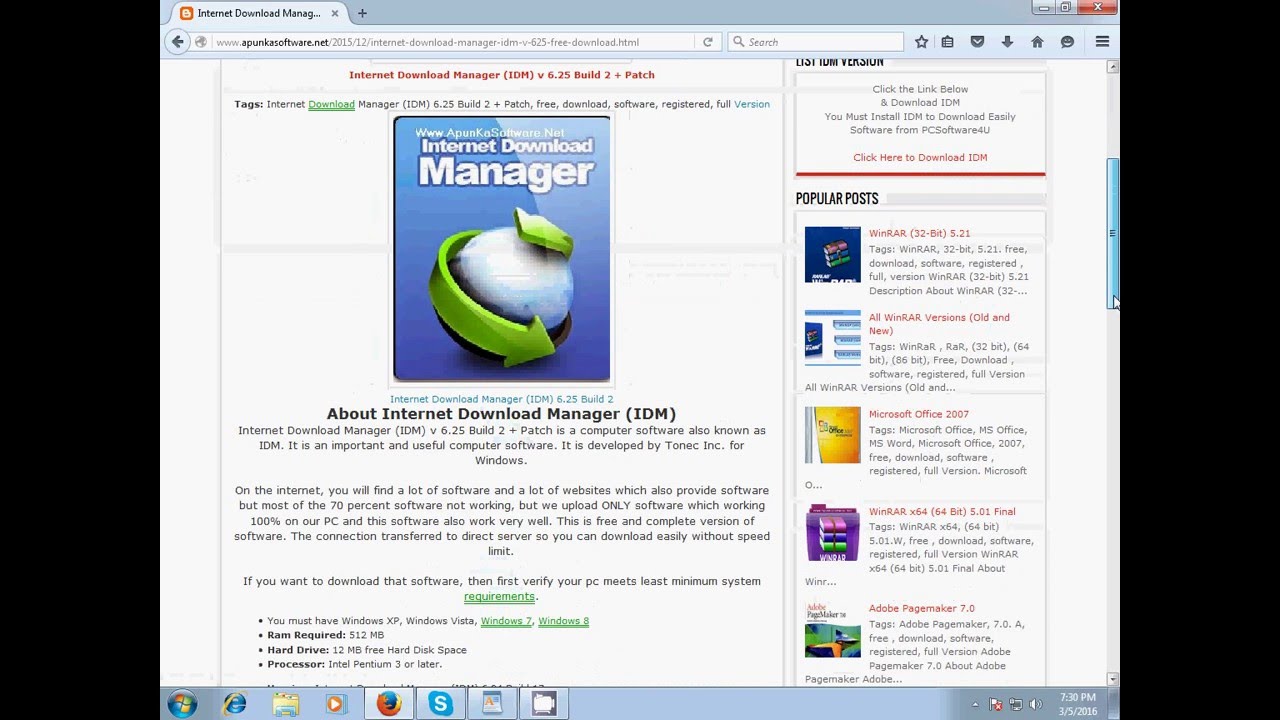Open Internet Download Manager (IDM) 6.25 Build 2 caption link
This screenshot has height=720, width=1280.
[x=502, y=399]
